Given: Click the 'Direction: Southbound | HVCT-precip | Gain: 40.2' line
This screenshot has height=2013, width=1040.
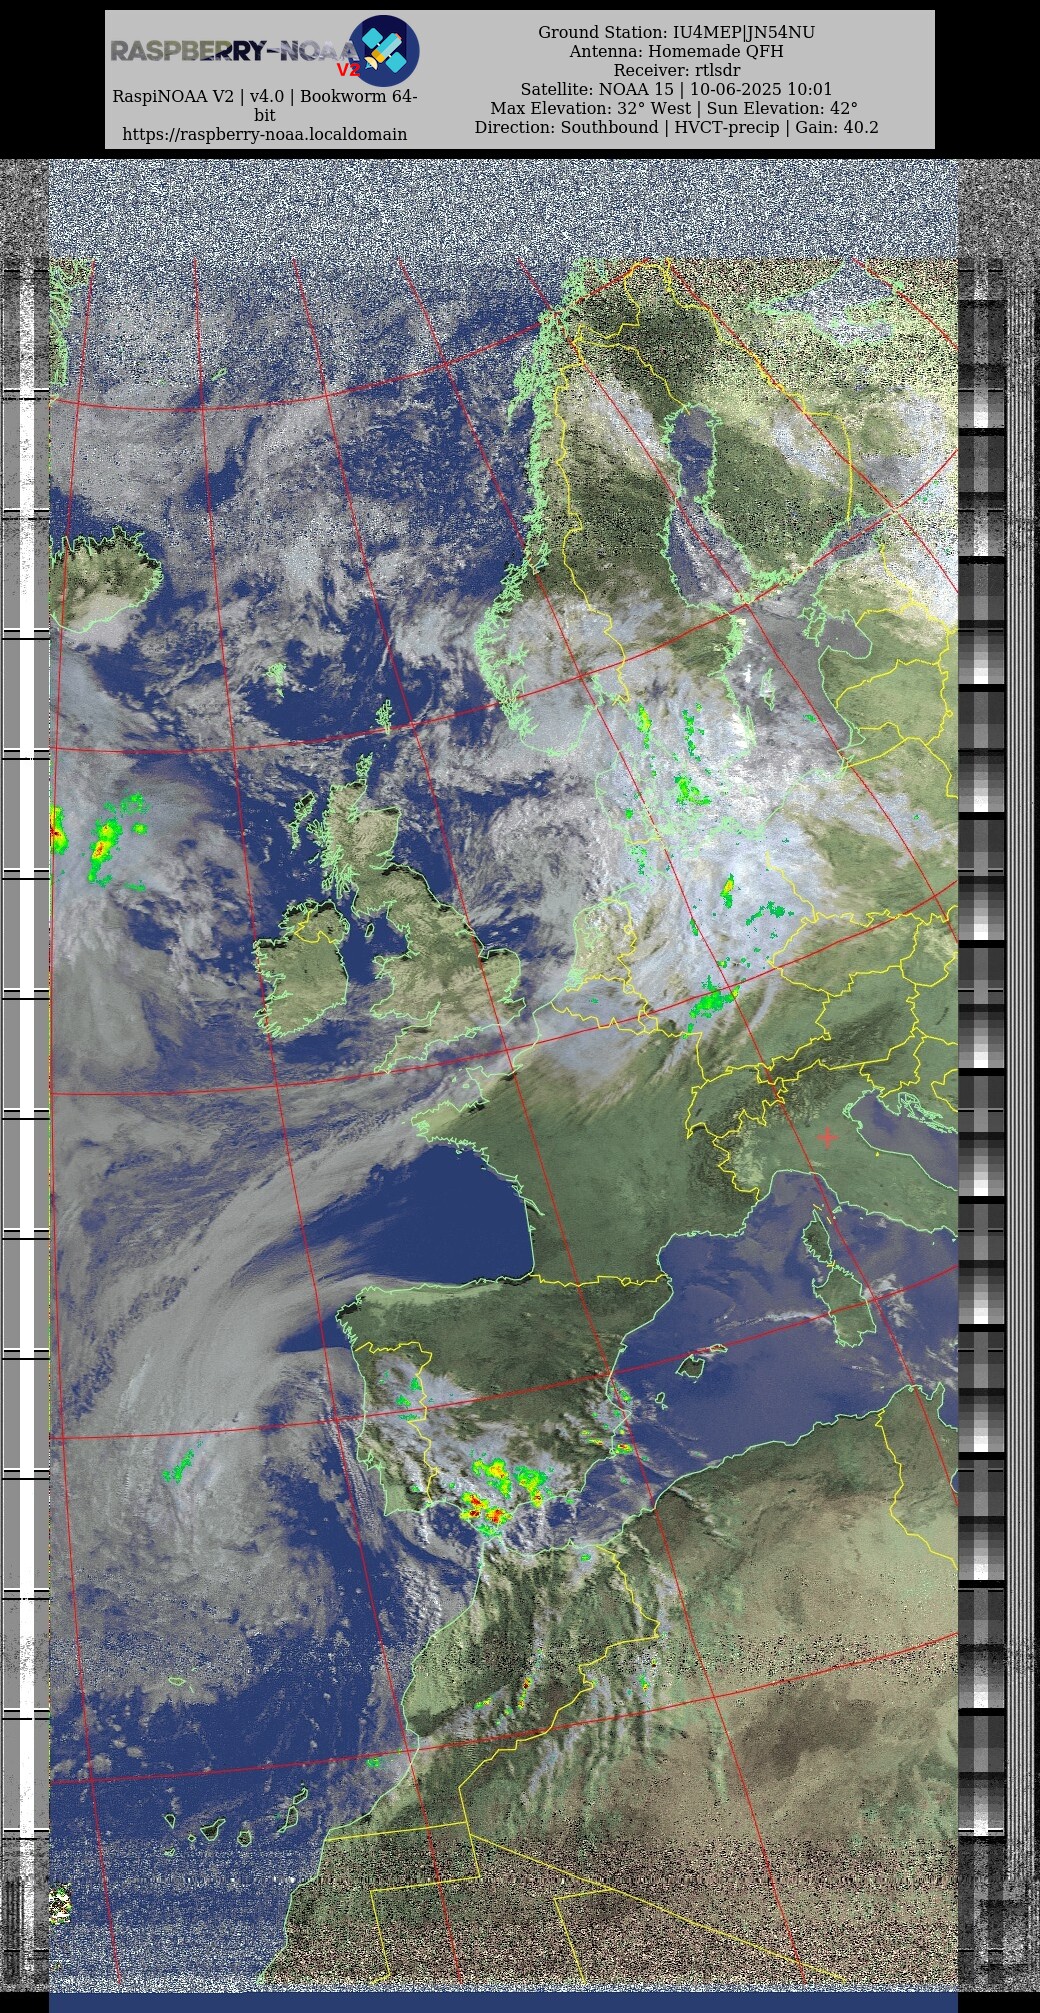Looking at the screenshot, I should point(676,127).
